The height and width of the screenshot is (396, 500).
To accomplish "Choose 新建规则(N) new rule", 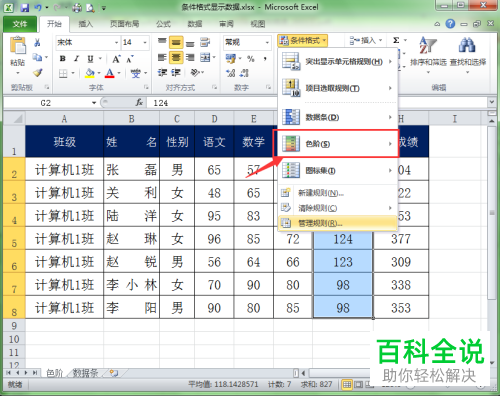I will point(338,193).
